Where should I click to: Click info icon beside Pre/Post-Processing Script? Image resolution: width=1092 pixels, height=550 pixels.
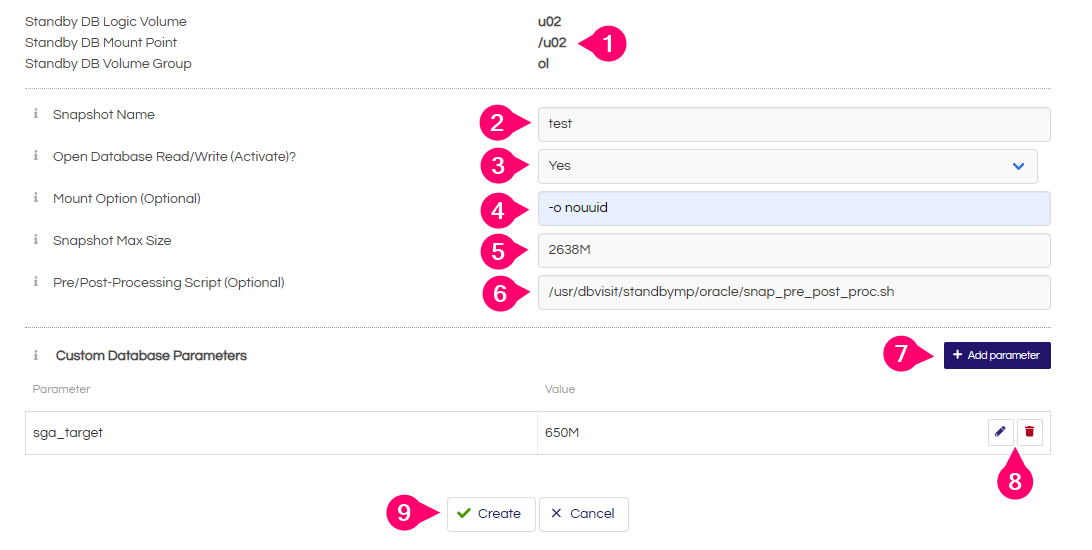(x=36, y=281)
